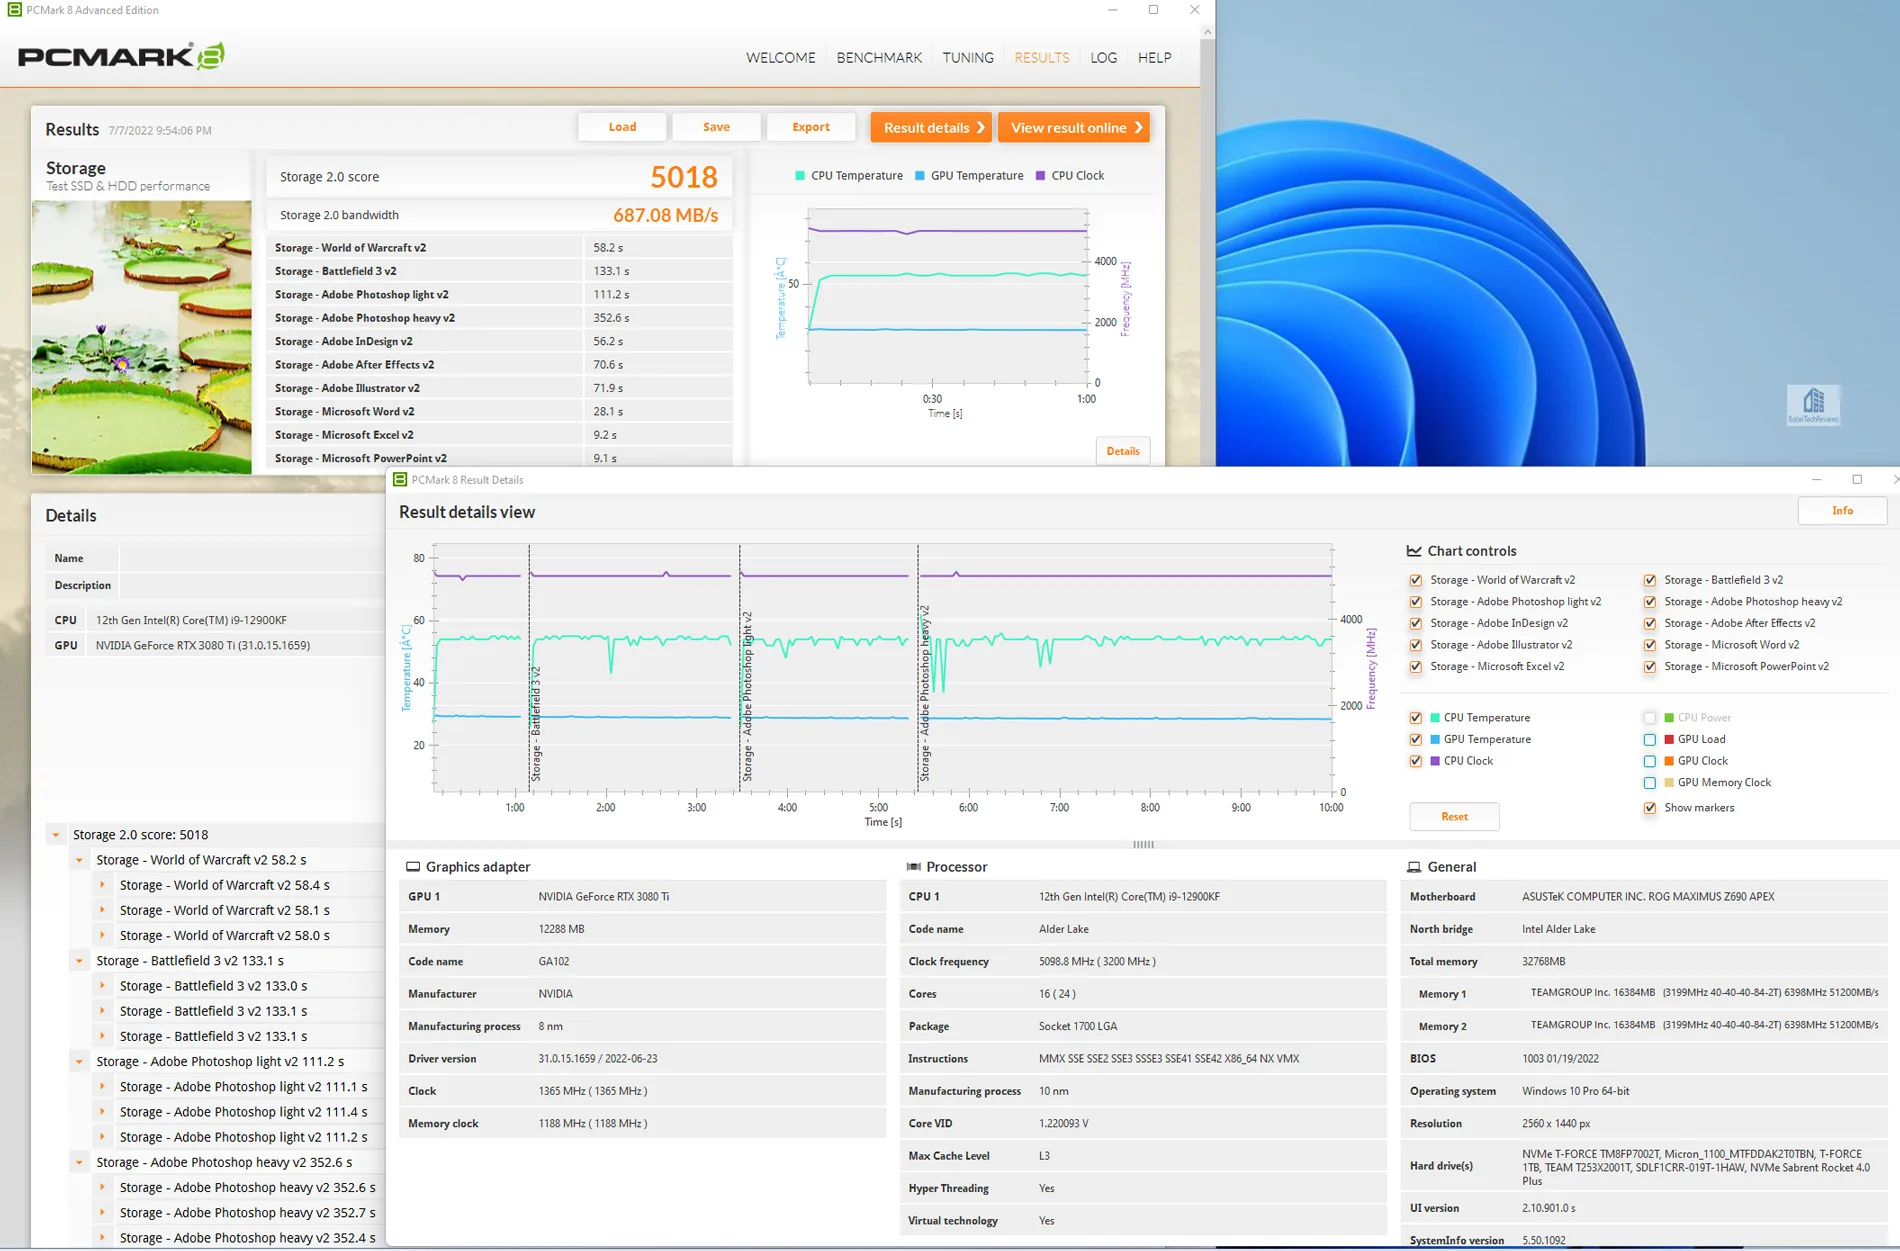The height and width of the screenshot is (1251, 1900).
Task: Open the LOG tab
Action: click(1103, 58)
